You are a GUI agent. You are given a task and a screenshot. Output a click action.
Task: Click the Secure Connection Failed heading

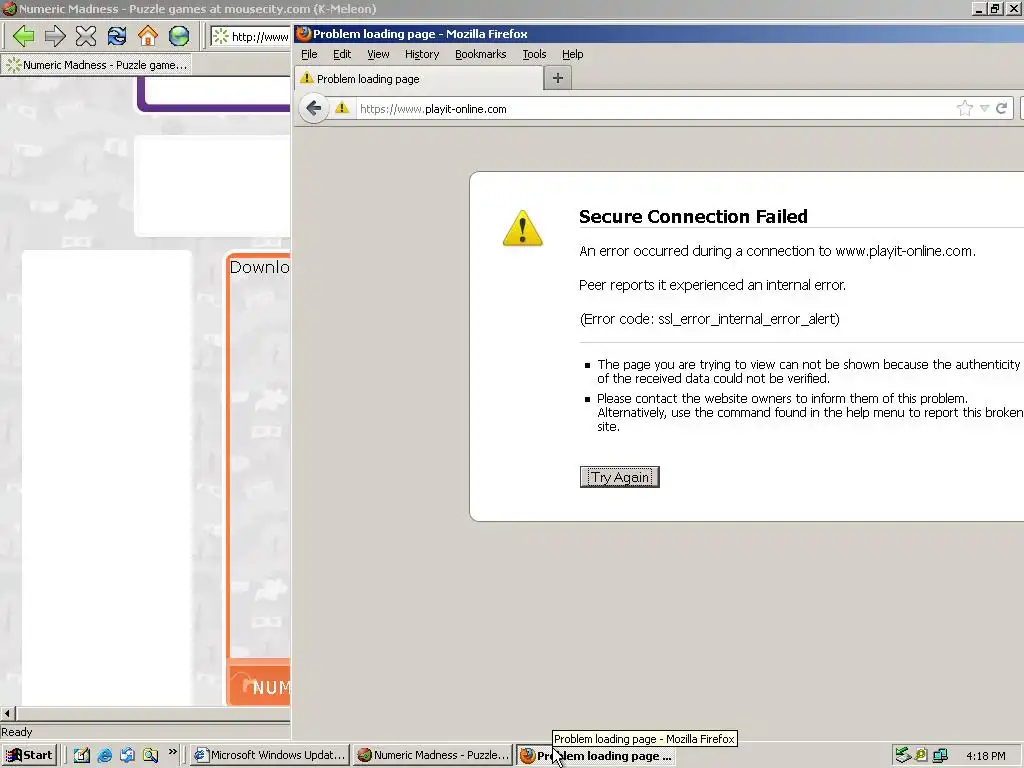(693, 216)
